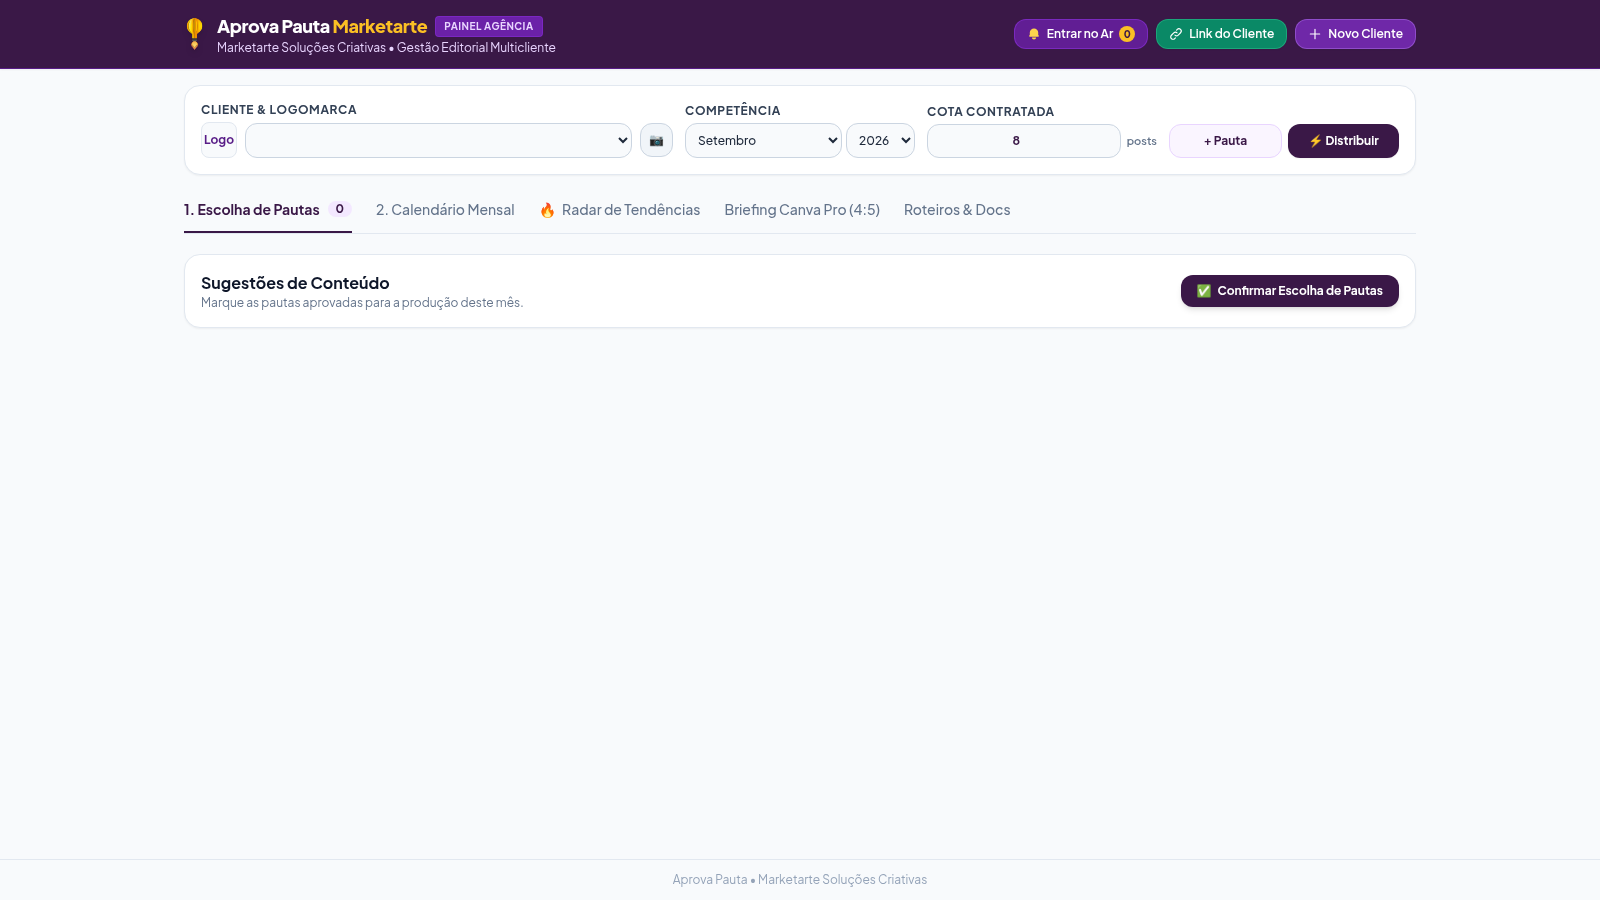
Task: Click the Distribuir button
Action: [x=1343, y=141]
